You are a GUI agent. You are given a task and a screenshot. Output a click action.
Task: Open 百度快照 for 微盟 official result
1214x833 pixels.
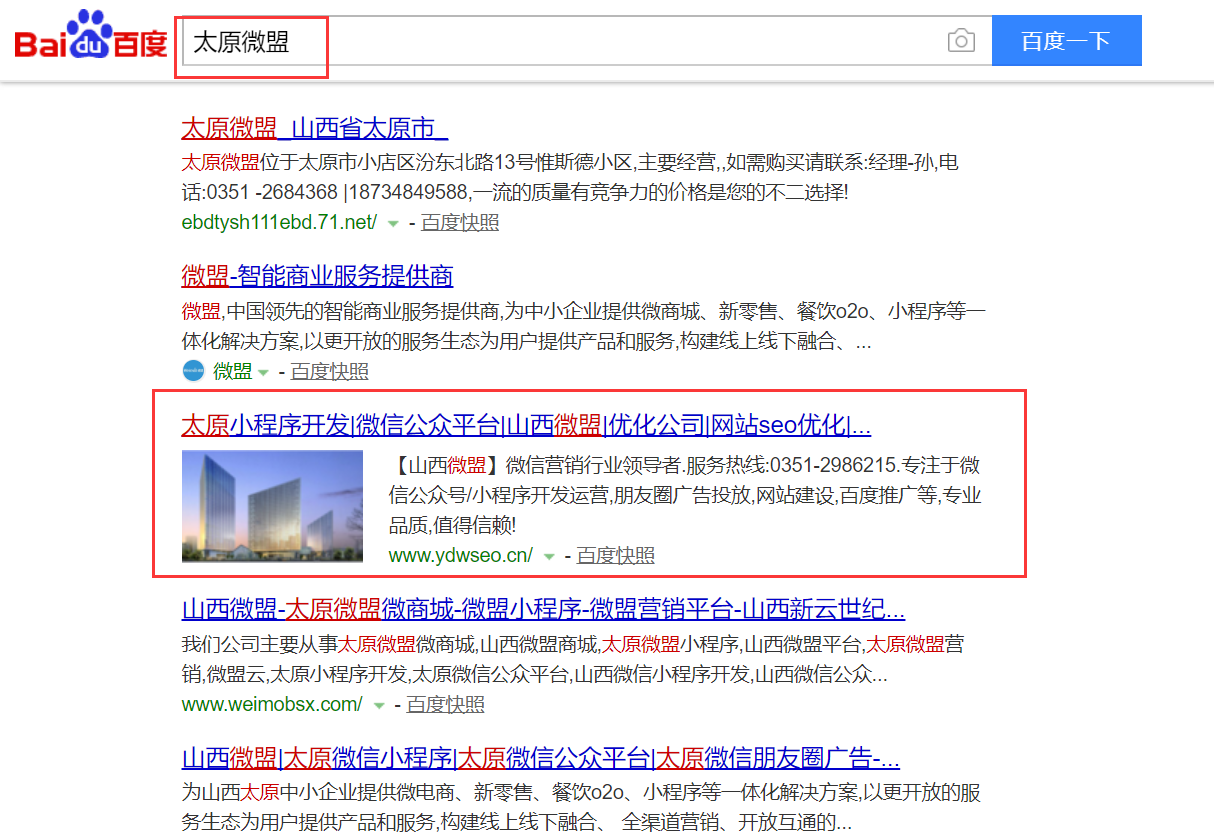(329, 372)
